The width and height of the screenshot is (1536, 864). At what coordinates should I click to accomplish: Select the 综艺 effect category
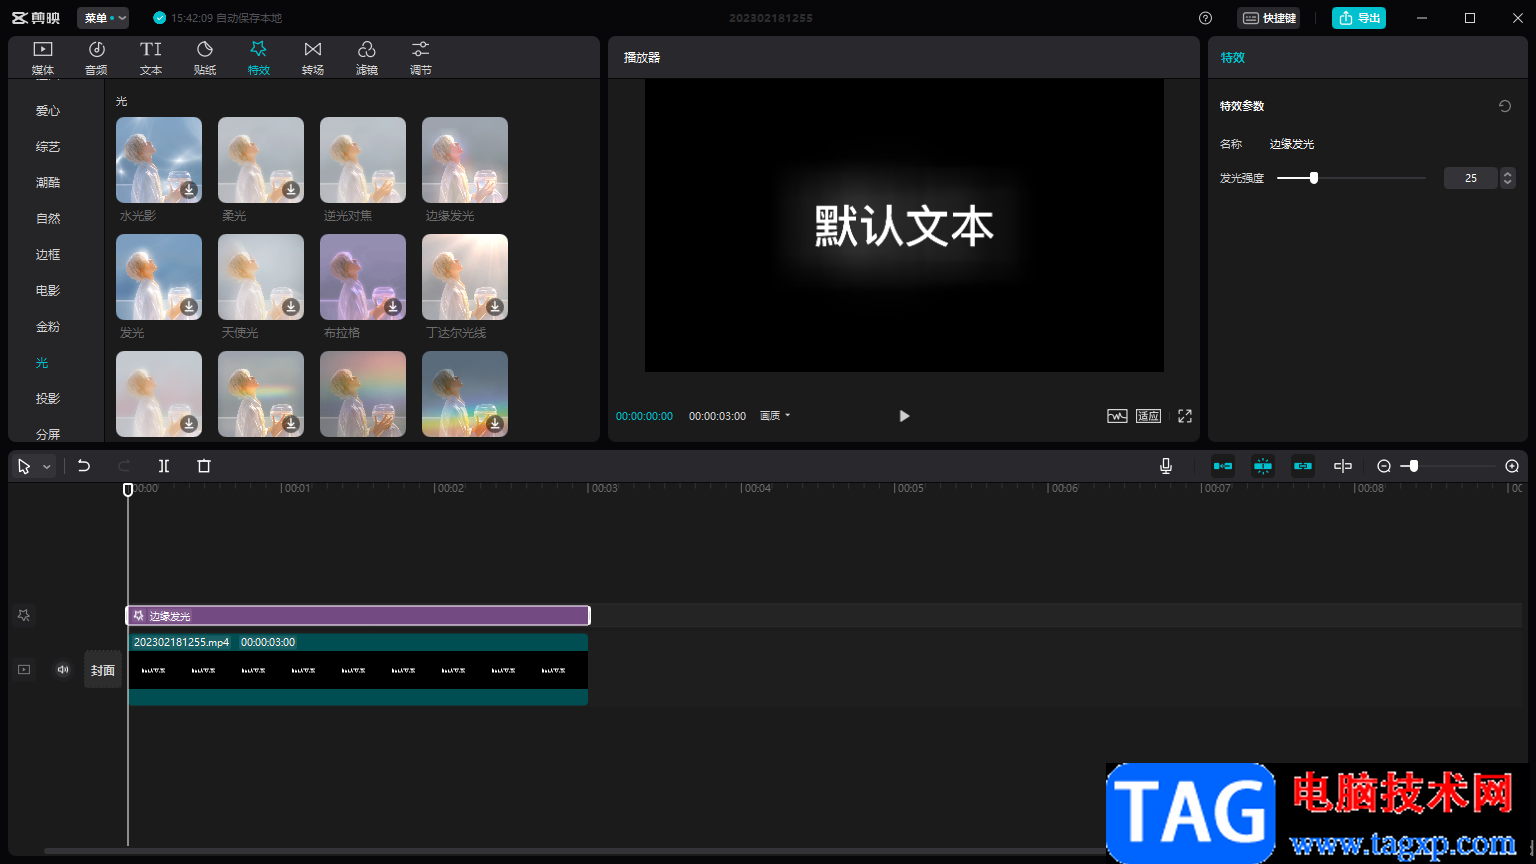tap(48, 147)
